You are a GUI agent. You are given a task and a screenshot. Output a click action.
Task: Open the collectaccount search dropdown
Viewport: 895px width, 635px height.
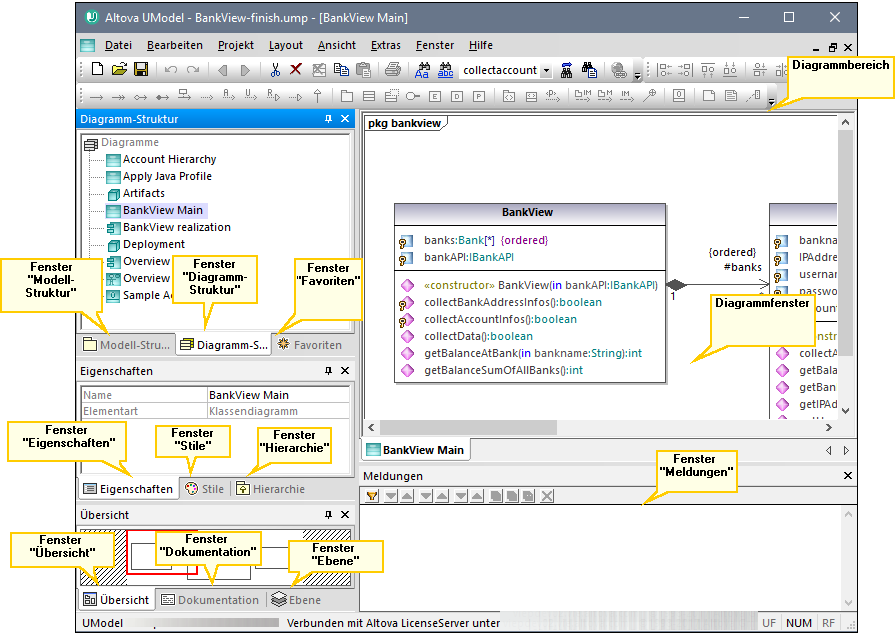tap(546, 71)
